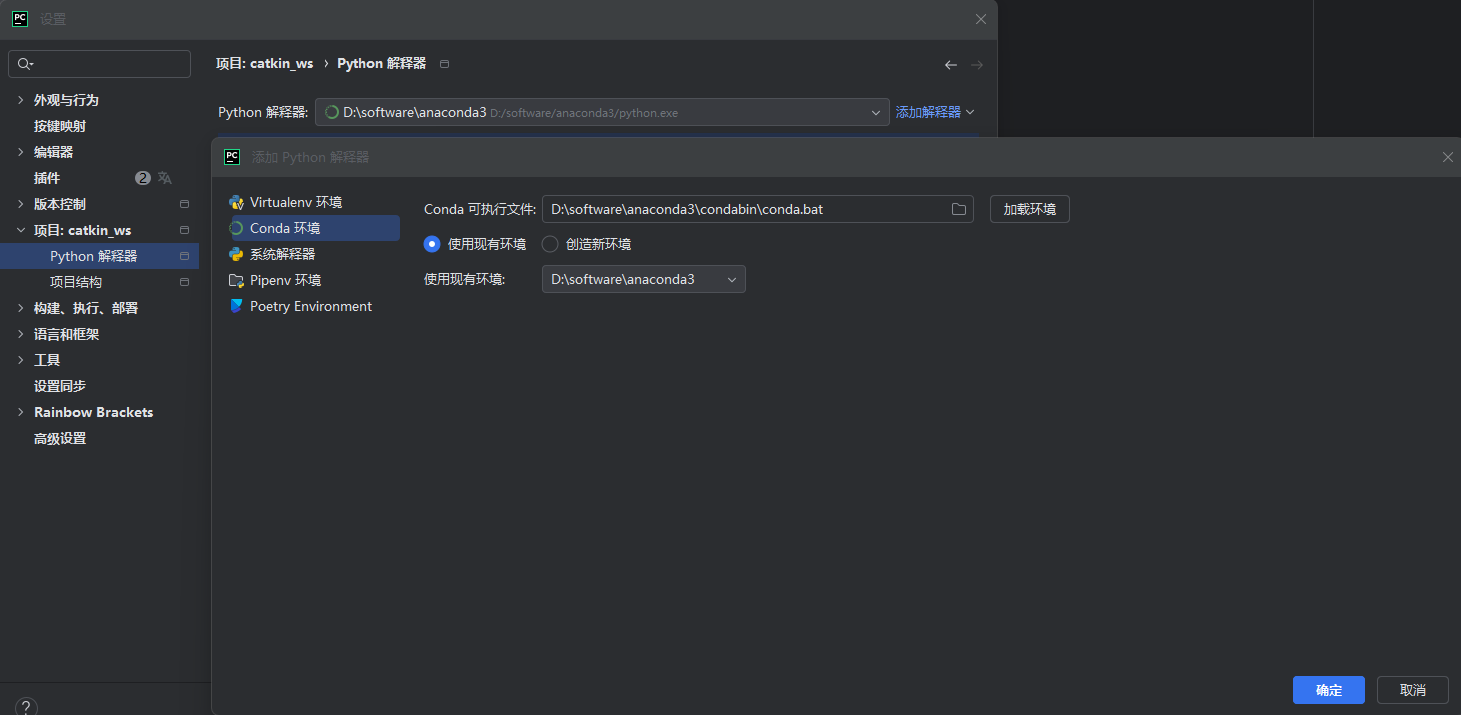Screen dimensions: 1461x715
Task: Expand the 构建、执行、部署 tree node
Action: [21, 308]
